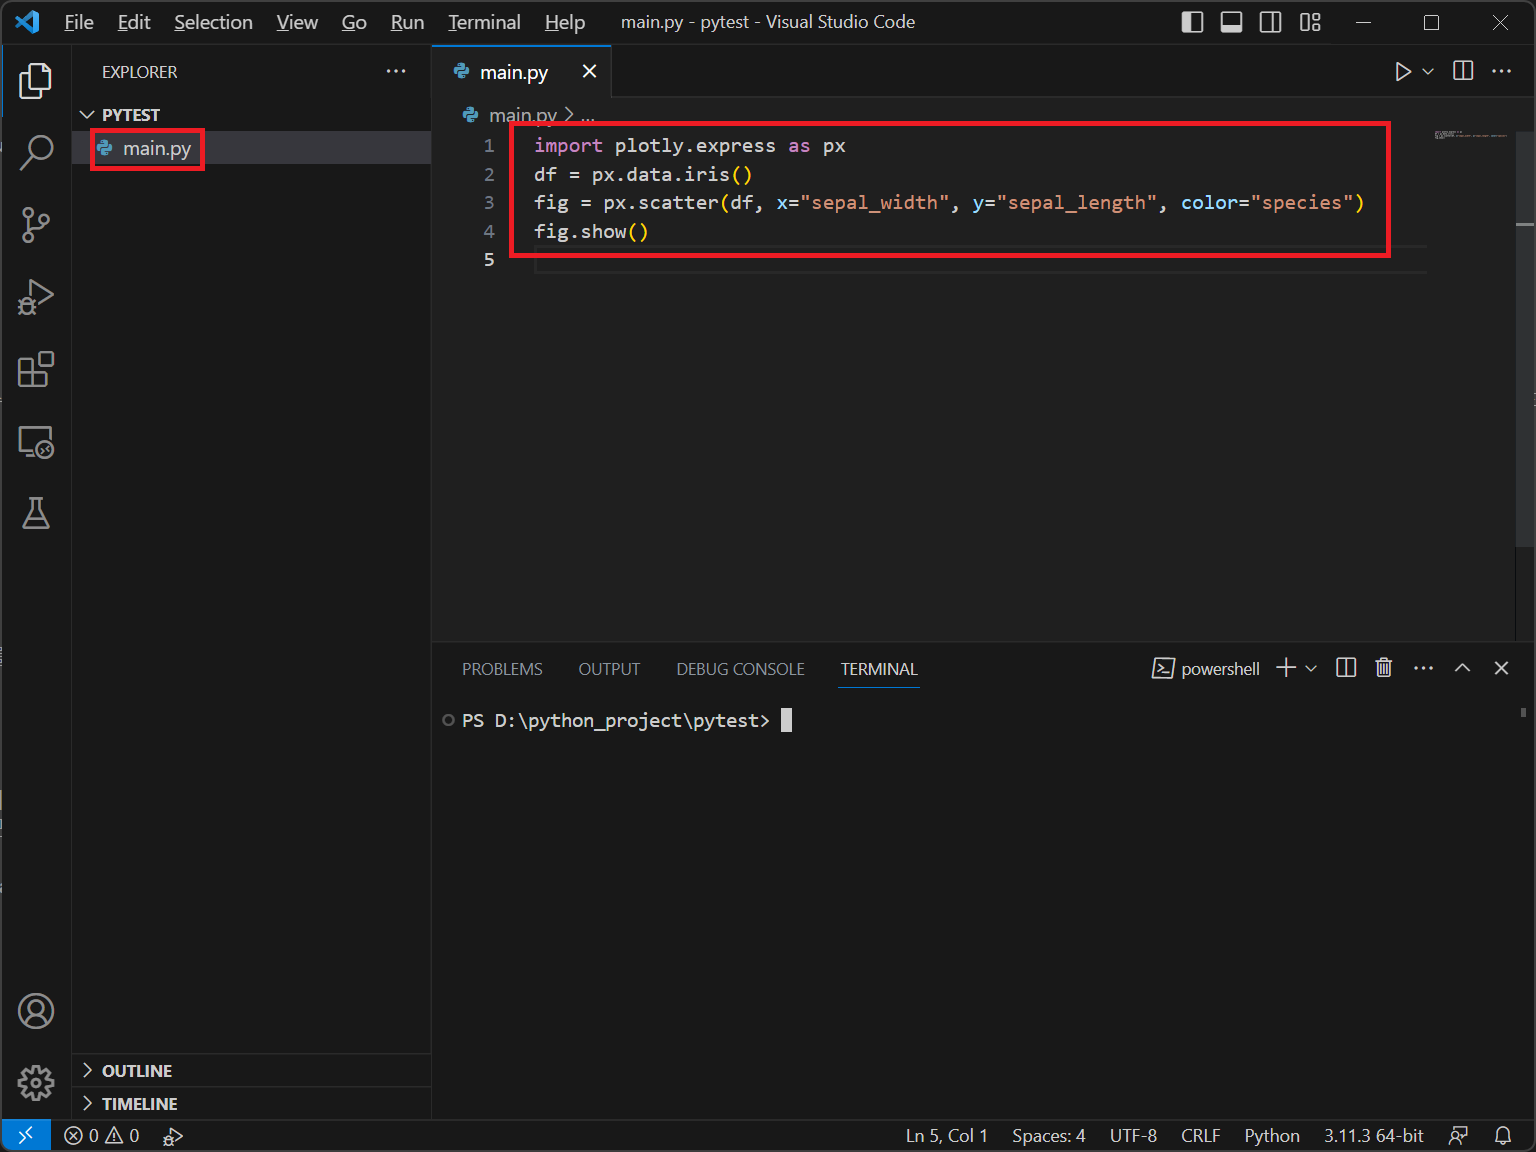This screenshot has width=1536, height=1152.
Task: Delete terminal with trash can icon
Action: point(1383,668)
